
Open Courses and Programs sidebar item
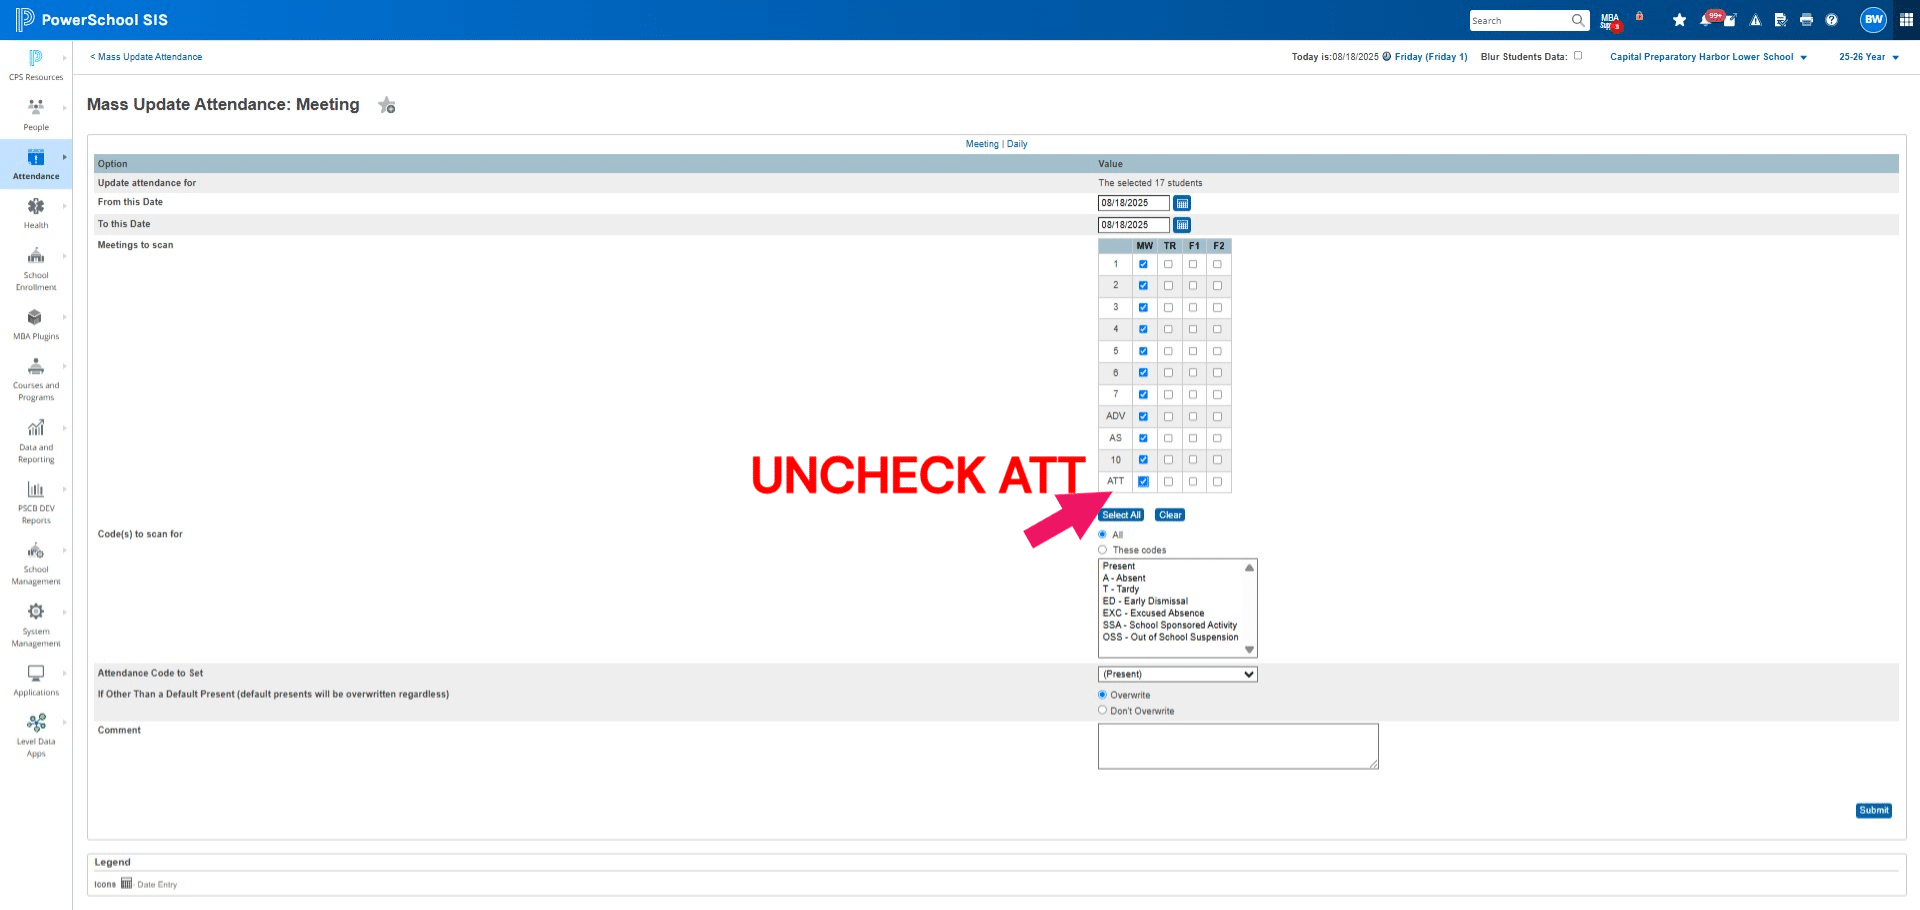(36, 379)
